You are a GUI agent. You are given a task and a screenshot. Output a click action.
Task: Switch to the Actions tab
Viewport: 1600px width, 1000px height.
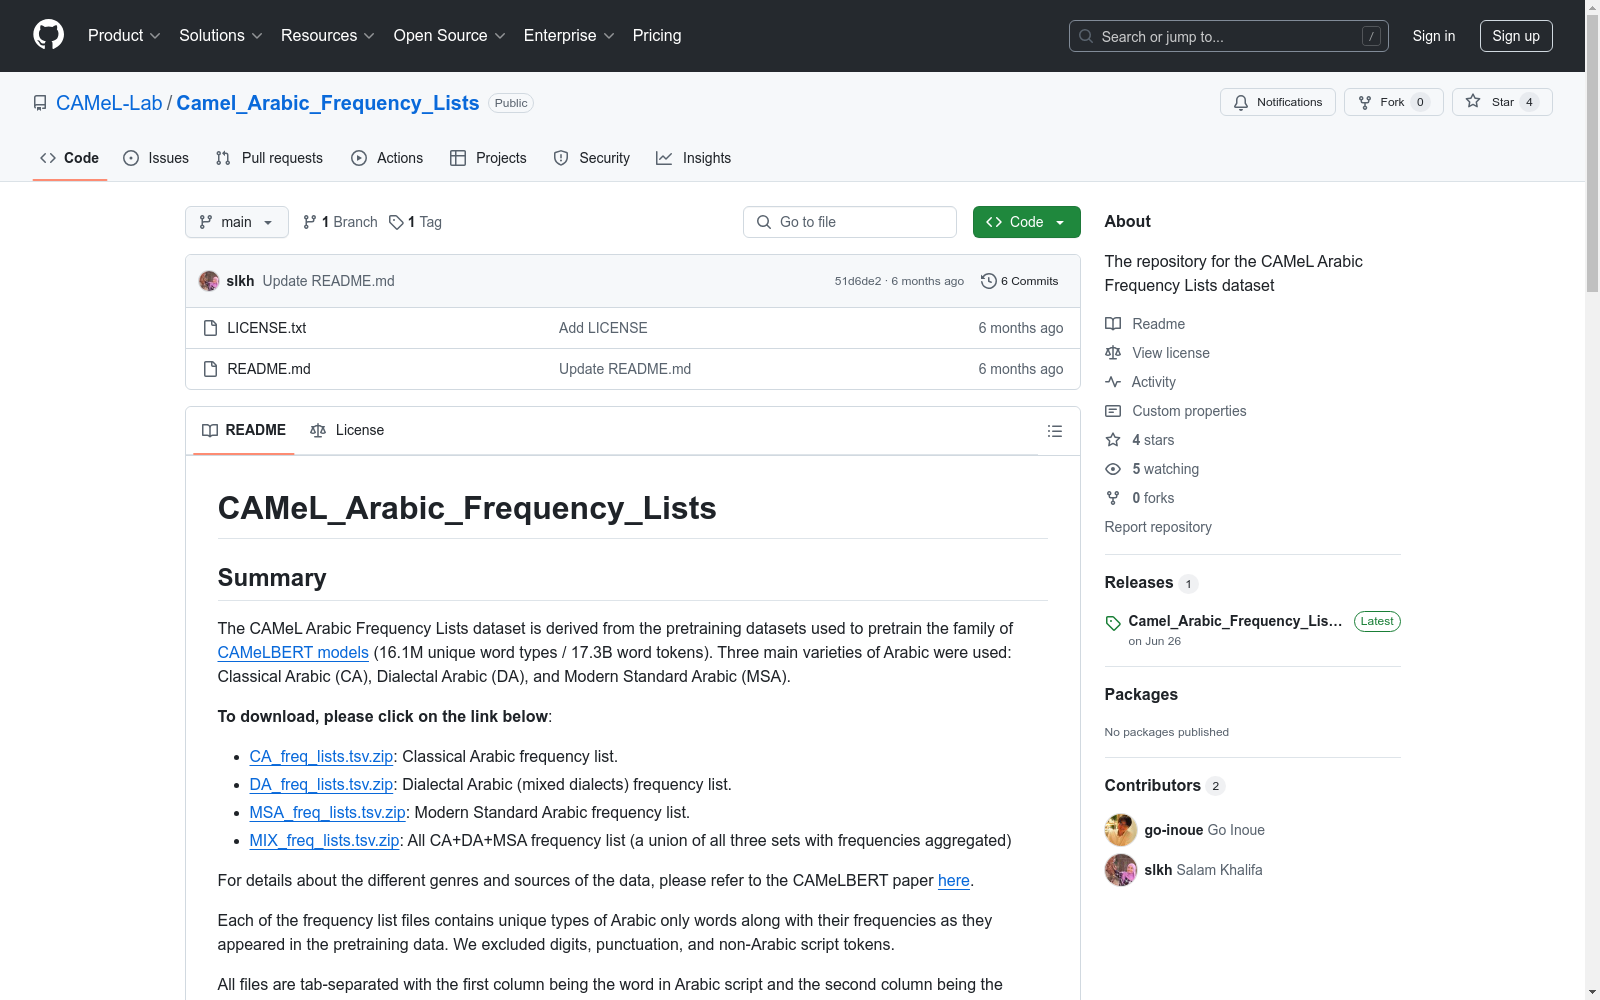click(x=387, y=158)
